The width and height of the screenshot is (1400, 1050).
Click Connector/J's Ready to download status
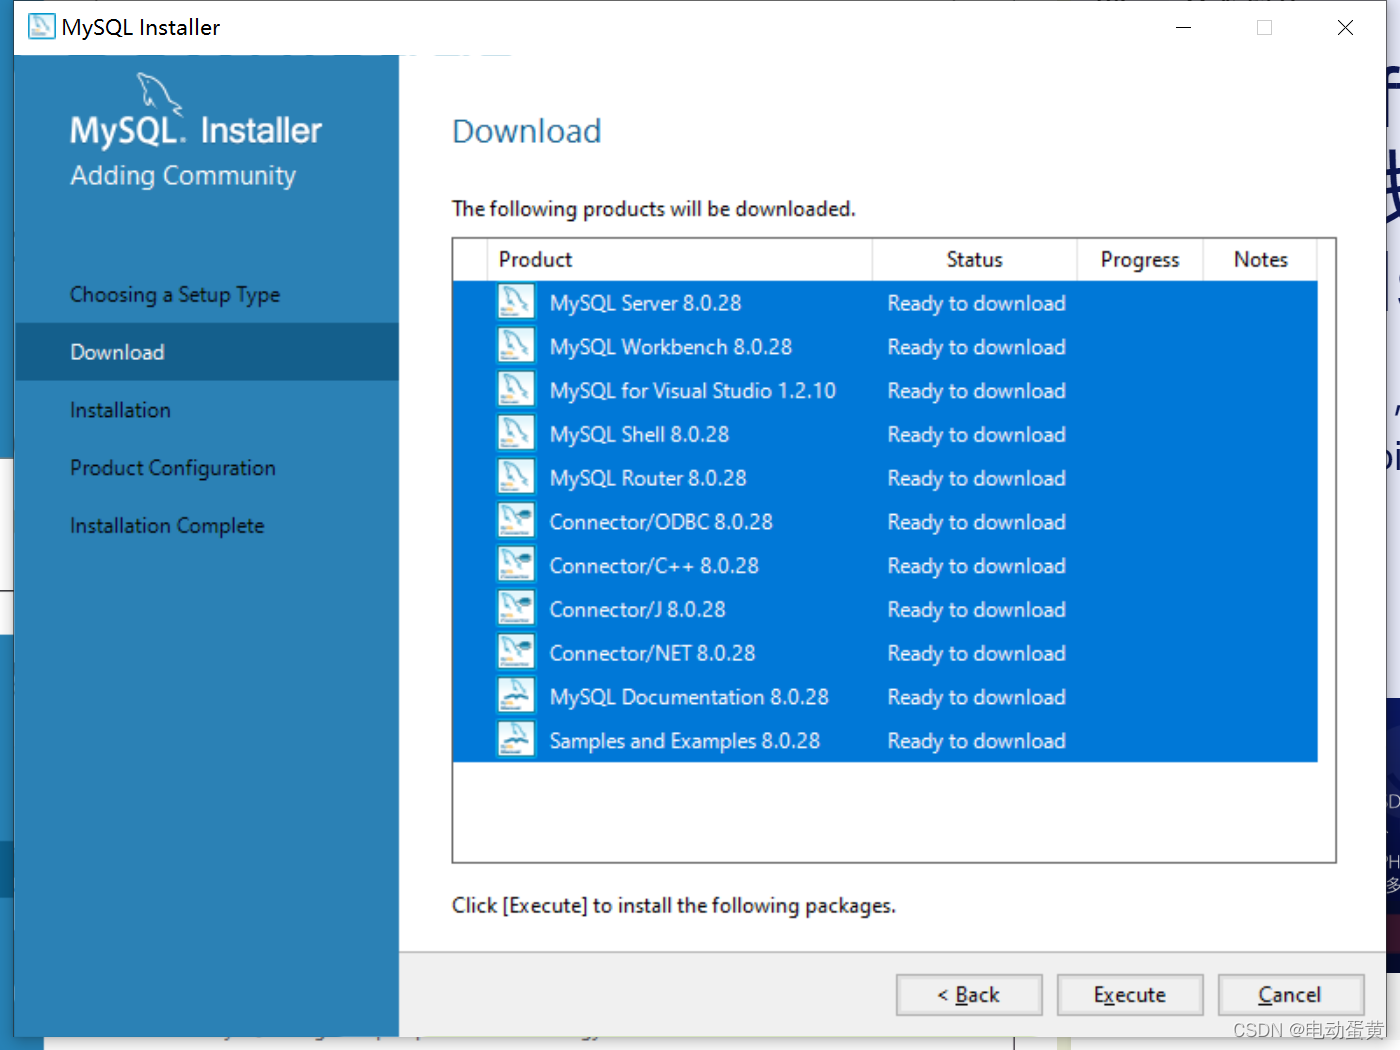pyautogui.click(x=976, y=610)
